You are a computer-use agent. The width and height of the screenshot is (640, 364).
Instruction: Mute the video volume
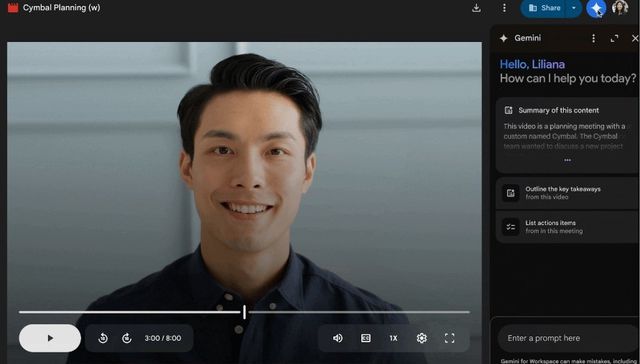coord(338,338)
